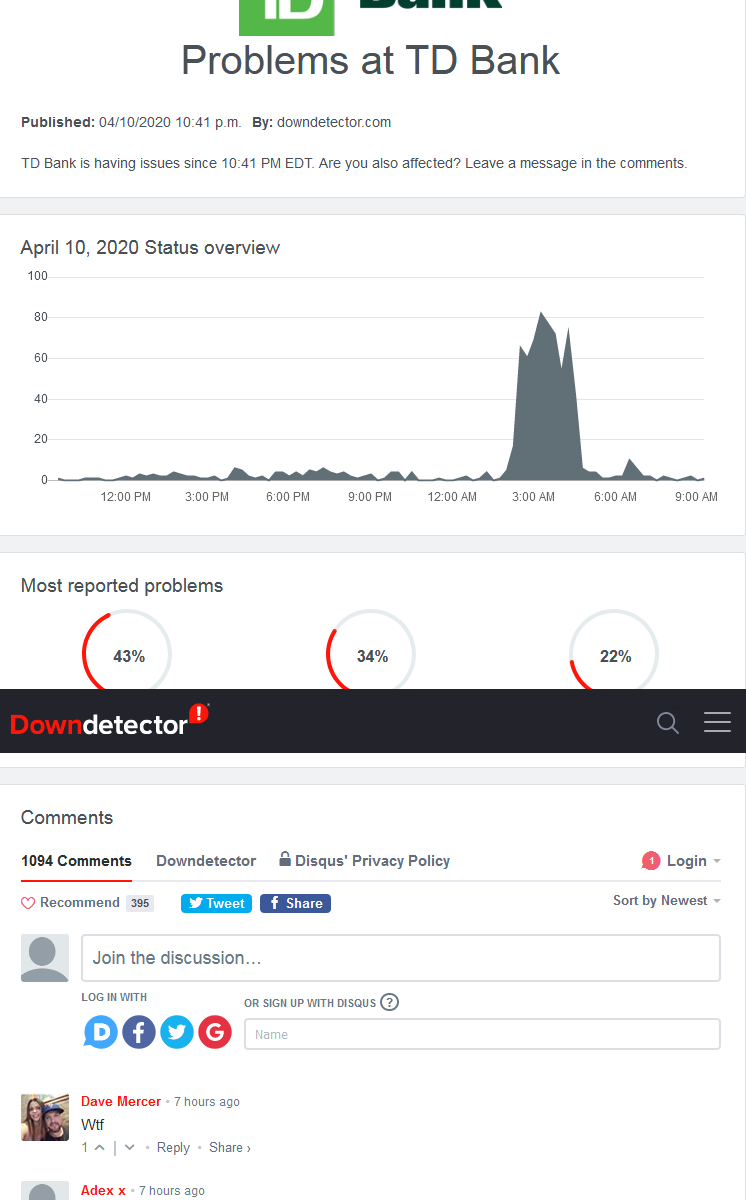Click the Facebook Share button
This screenshot has width=746, height=1200.
click(x=295, y=903)
